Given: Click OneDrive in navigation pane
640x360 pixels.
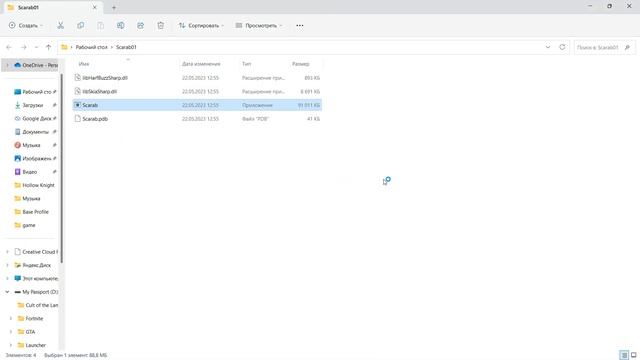Looking at the screenshot, I should point(40,65).
